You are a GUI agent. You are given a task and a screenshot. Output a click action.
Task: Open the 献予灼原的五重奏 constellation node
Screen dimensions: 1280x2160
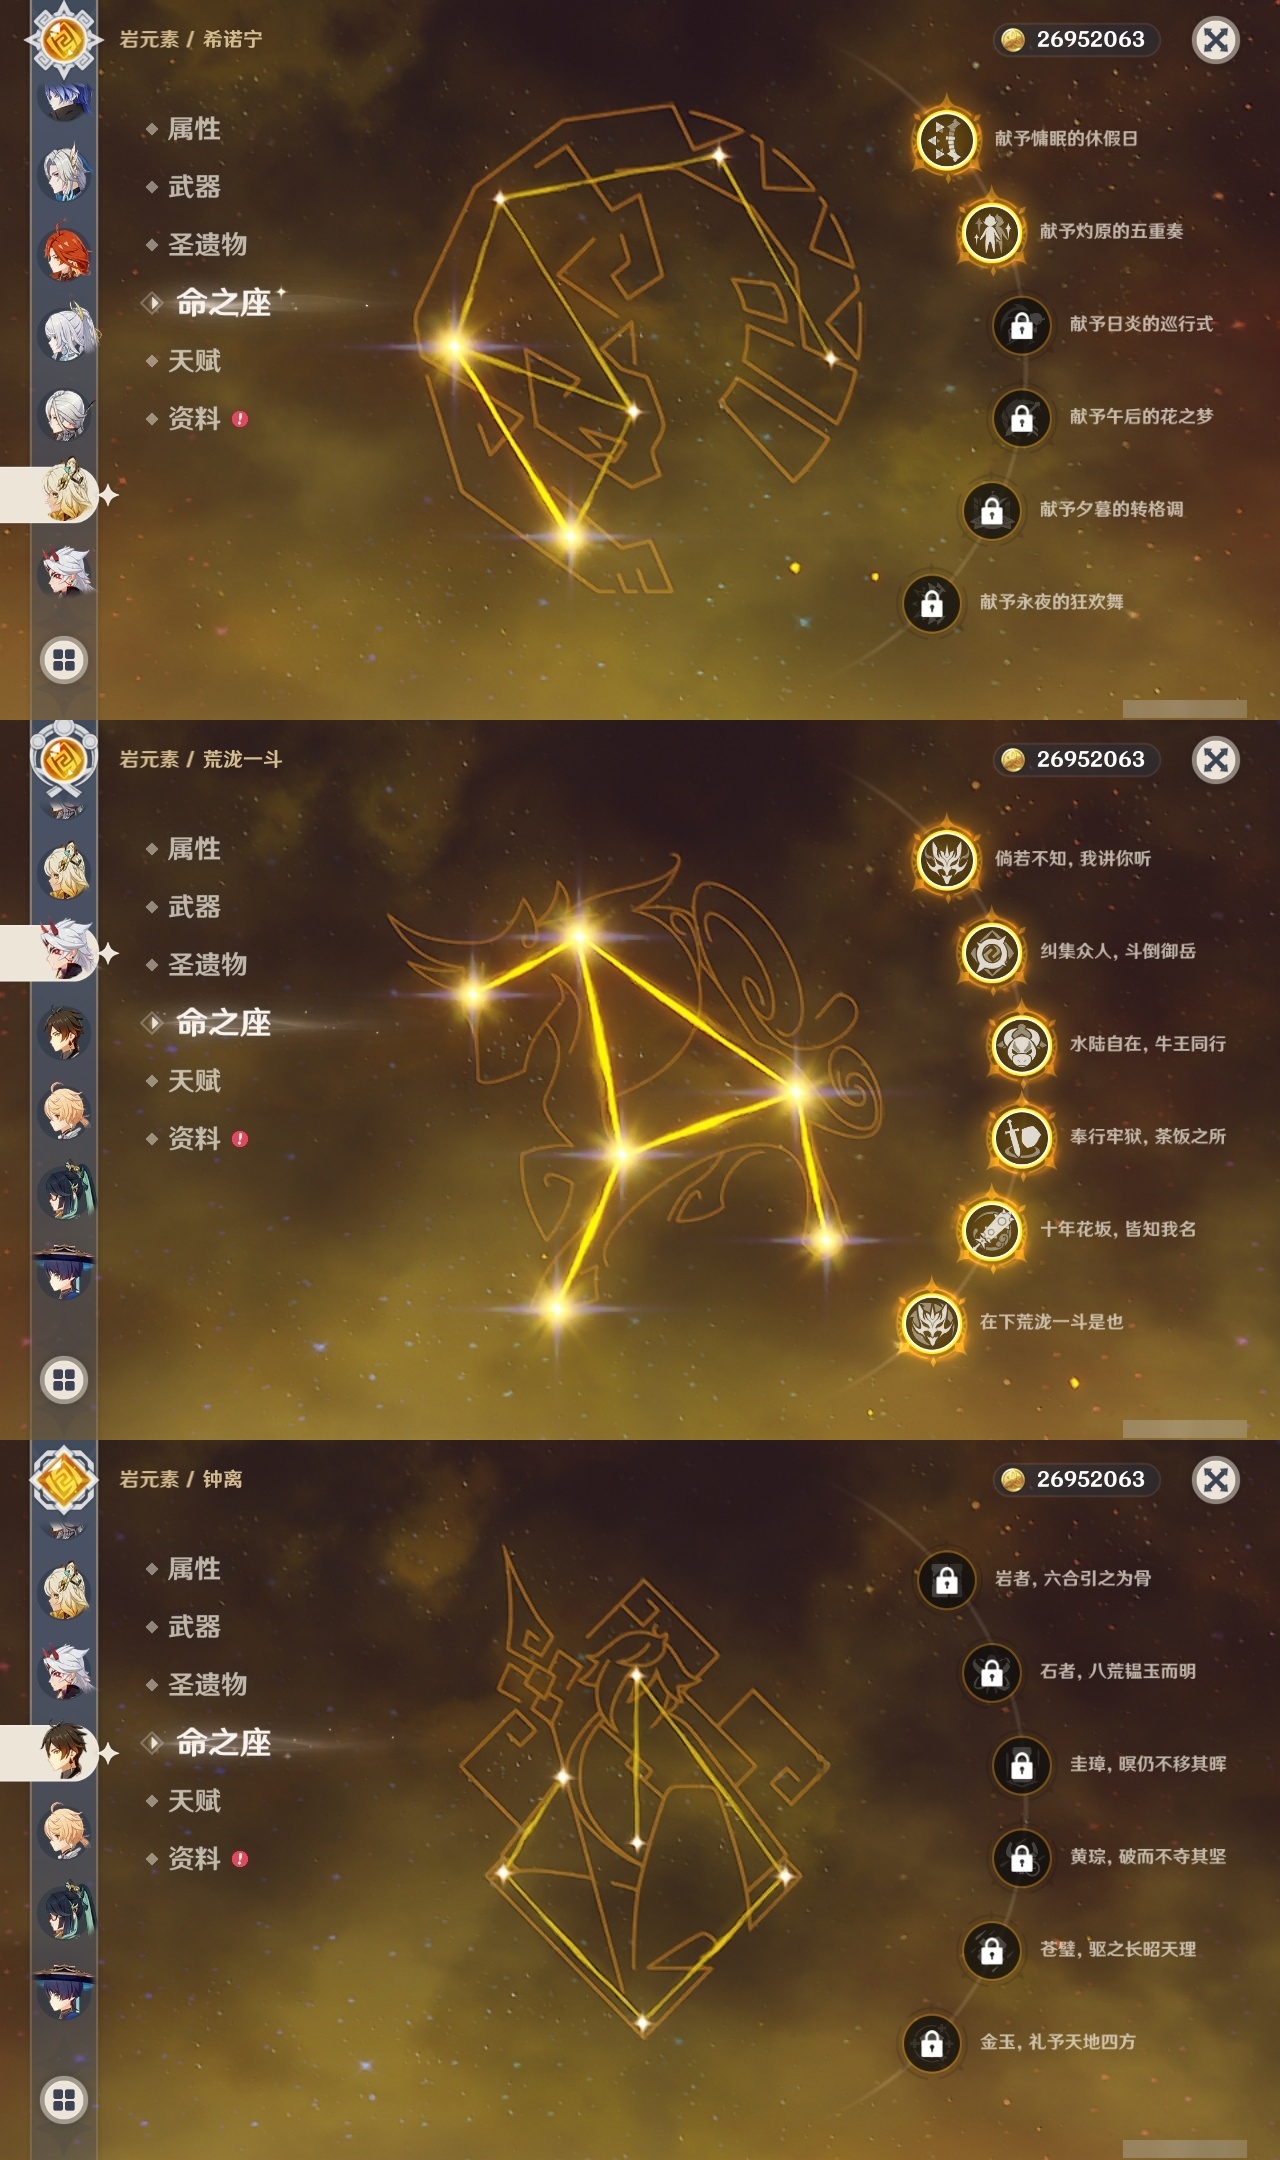click(991, 232)
